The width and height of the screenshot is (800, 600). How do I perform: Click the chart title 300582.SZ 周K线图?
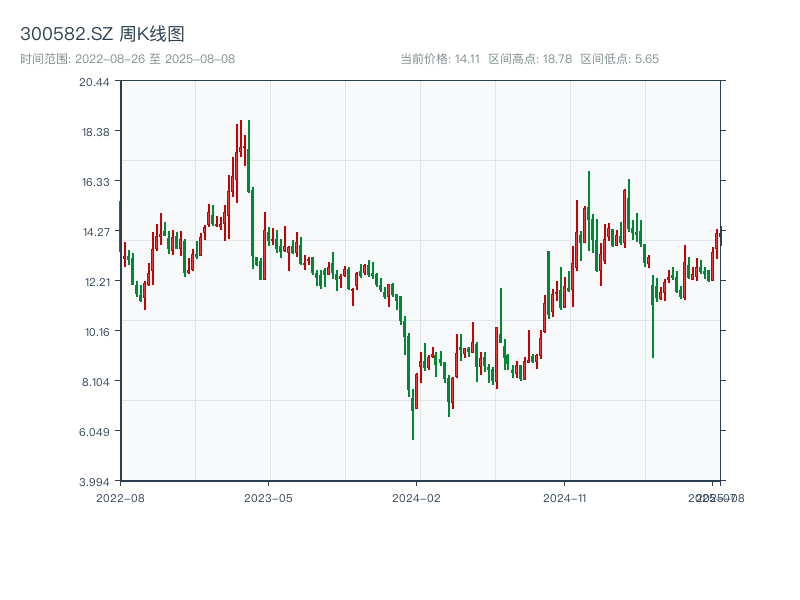(102, 34)
